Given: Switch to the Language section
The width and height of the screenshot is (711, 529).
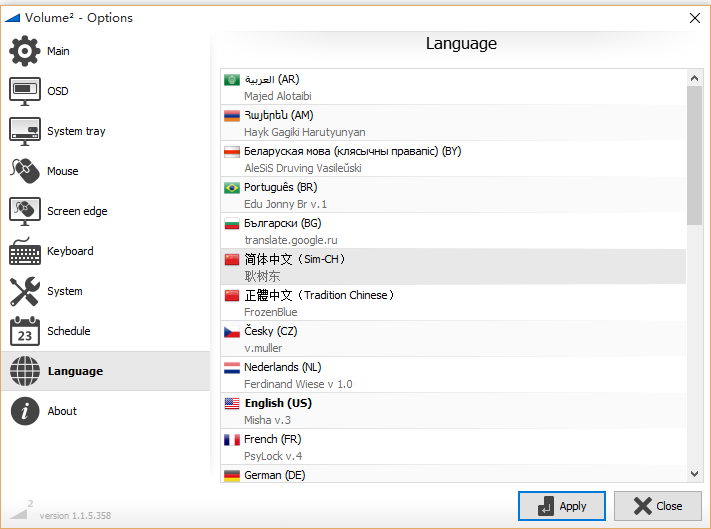Looking at the screenshot, I should (74, 371).
